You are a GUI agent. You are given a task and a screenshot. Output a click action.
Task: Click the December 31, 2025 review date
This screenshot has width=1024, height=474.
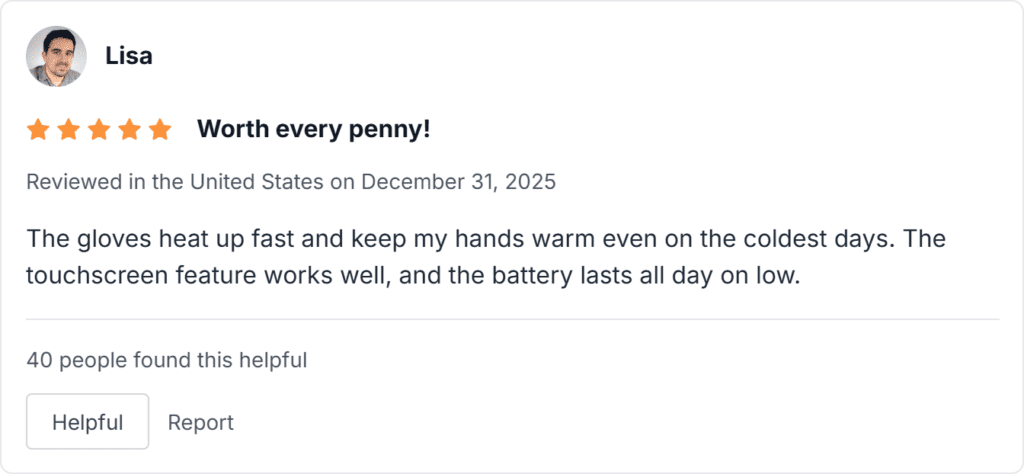point(458,182)
